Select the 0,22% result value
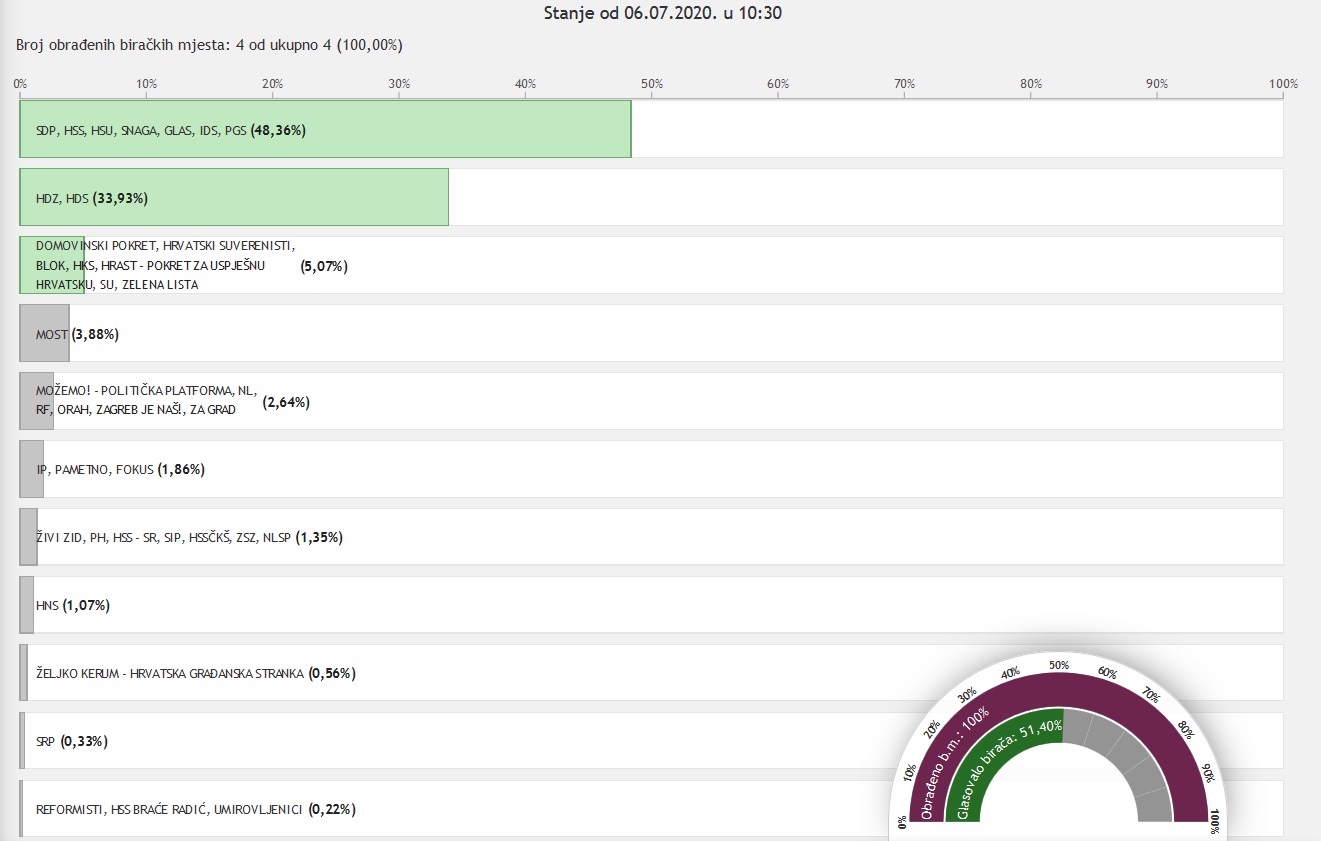Viewport: 1321px width, 841px height. point(332,810)
